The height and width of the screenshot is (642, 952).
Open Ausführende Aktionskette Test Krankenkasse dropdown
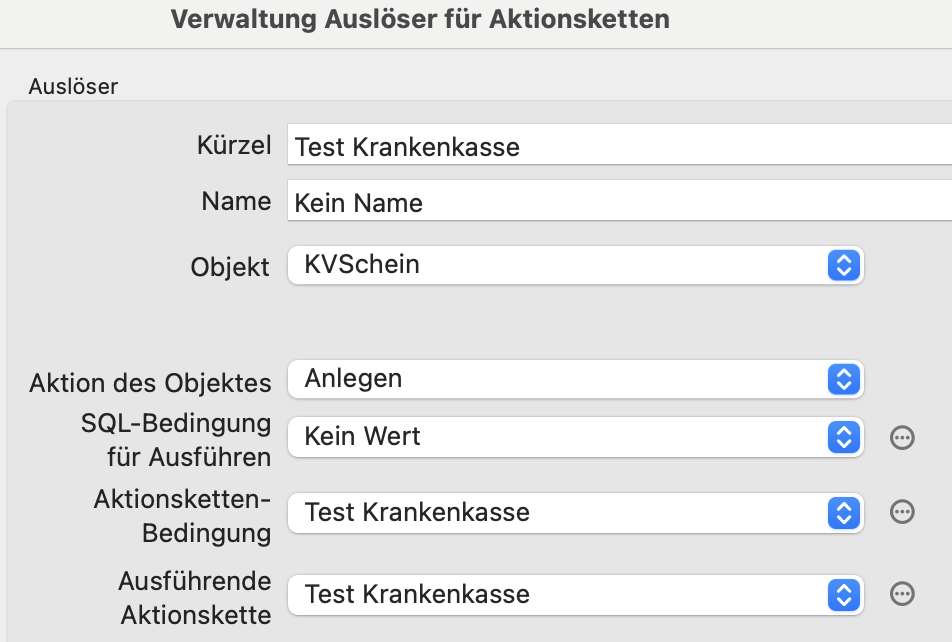(576, 595)
